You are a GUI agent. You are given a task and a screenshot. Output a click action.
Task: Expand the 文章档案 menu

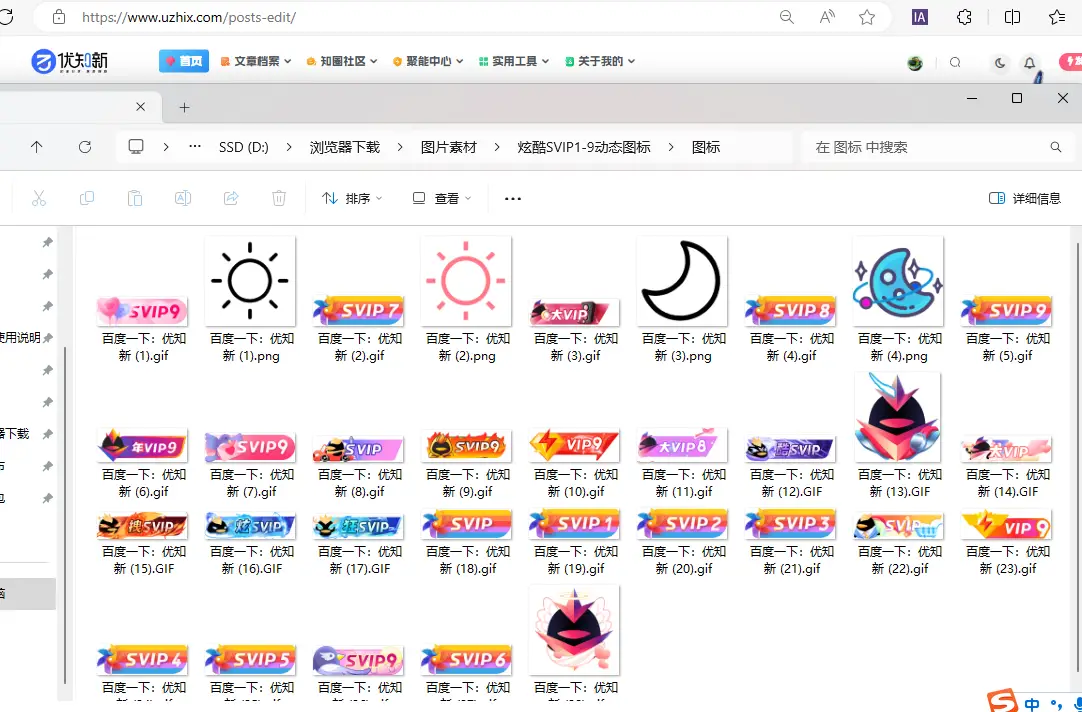tap(256, 61)
